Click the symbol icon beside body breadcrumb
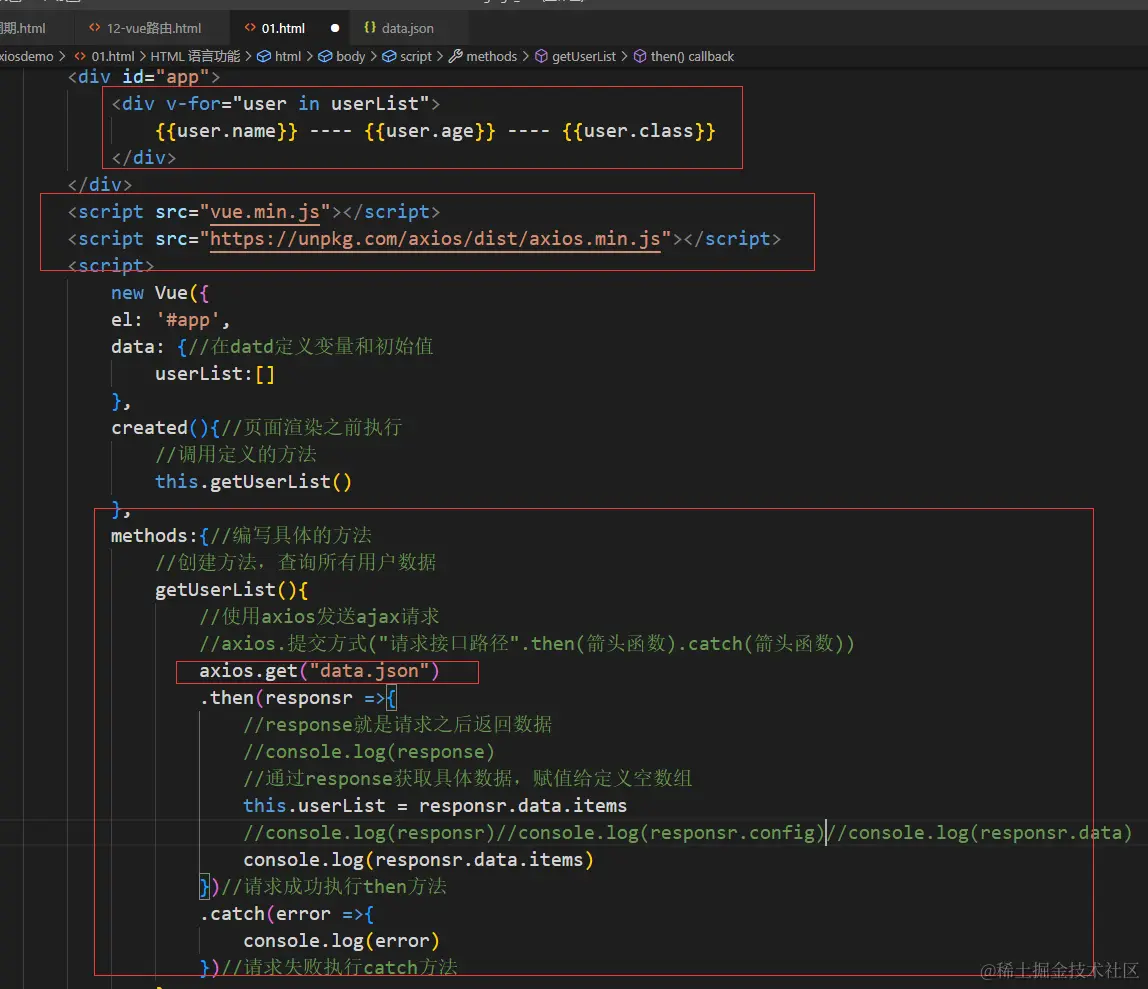This screenshot has height=989, width=1148. click(x=325, y=56)
